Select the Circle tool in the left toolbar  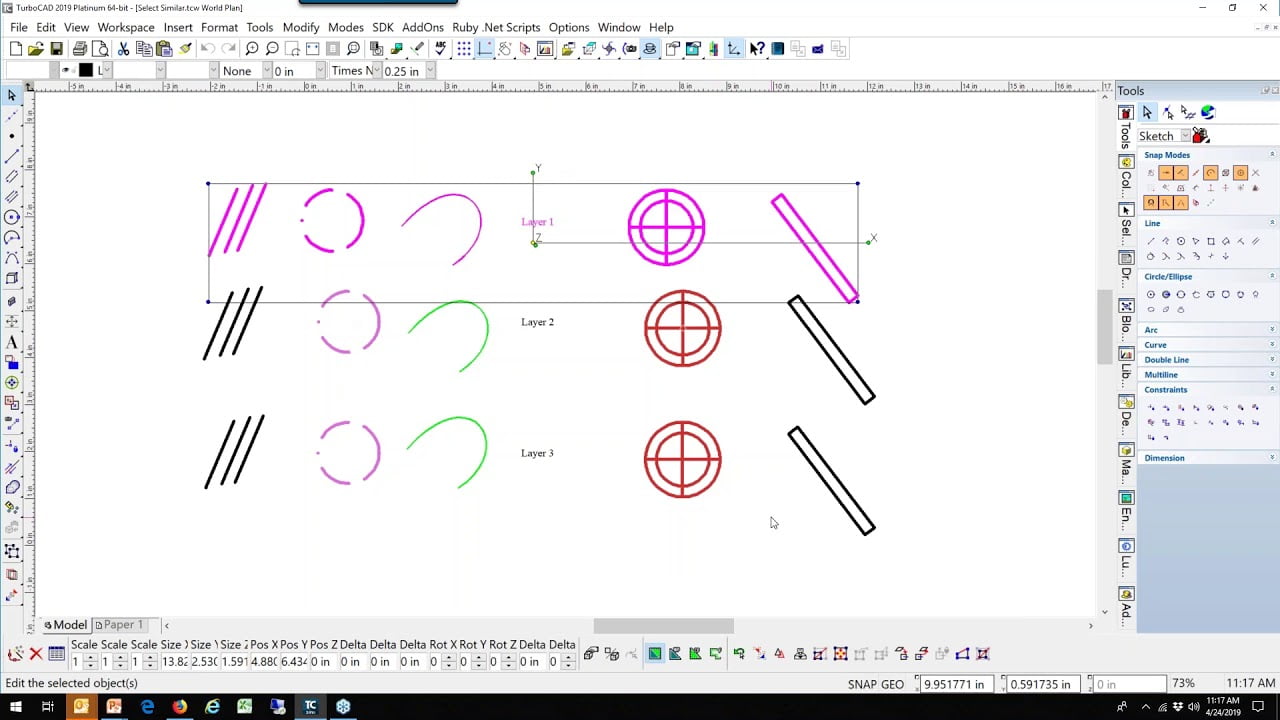pos(12,217)
